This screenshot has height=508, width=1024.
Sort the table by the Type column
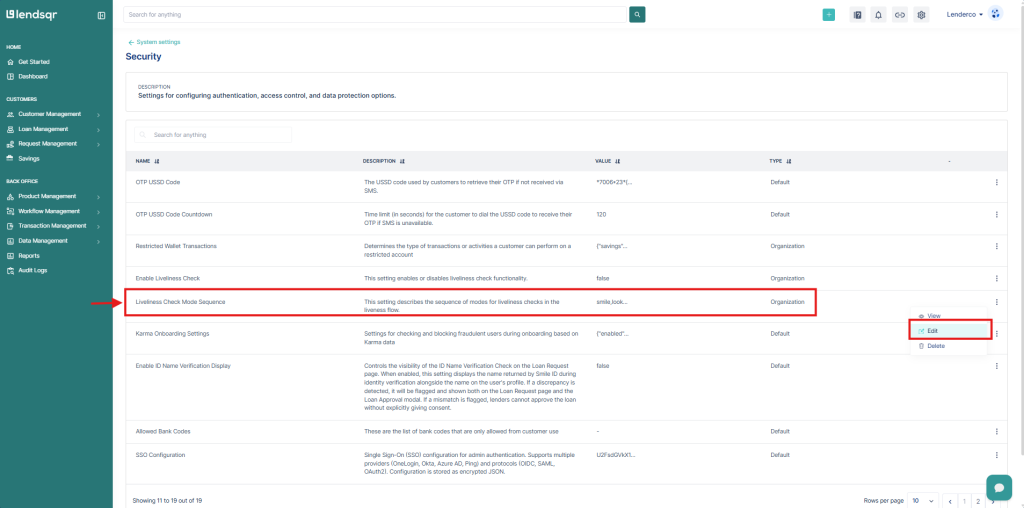[x=788, y=161]
